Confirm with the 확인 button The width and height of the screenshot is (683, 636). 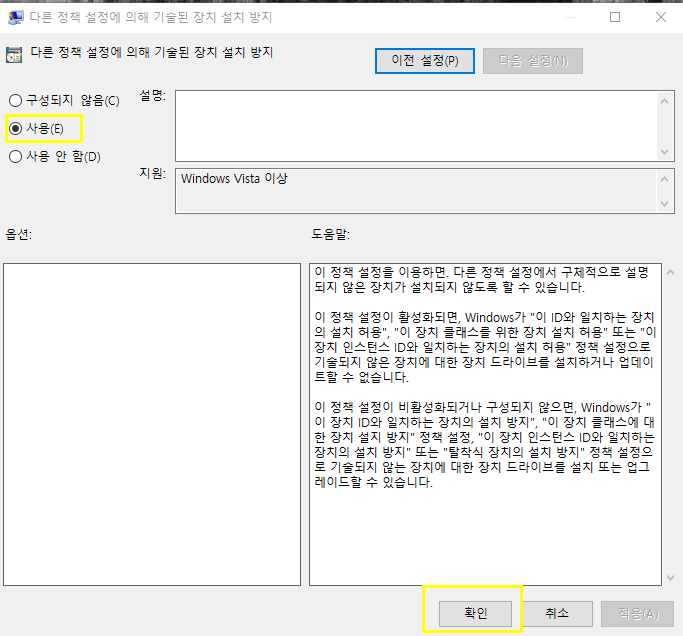click(475, 613)
